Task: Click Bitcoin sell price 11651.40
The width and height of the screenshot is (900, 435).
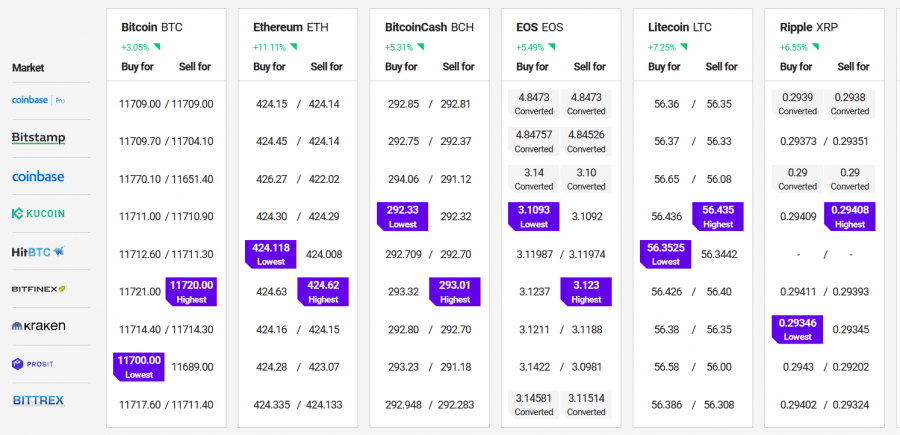Action: click(x=192, y=179)
